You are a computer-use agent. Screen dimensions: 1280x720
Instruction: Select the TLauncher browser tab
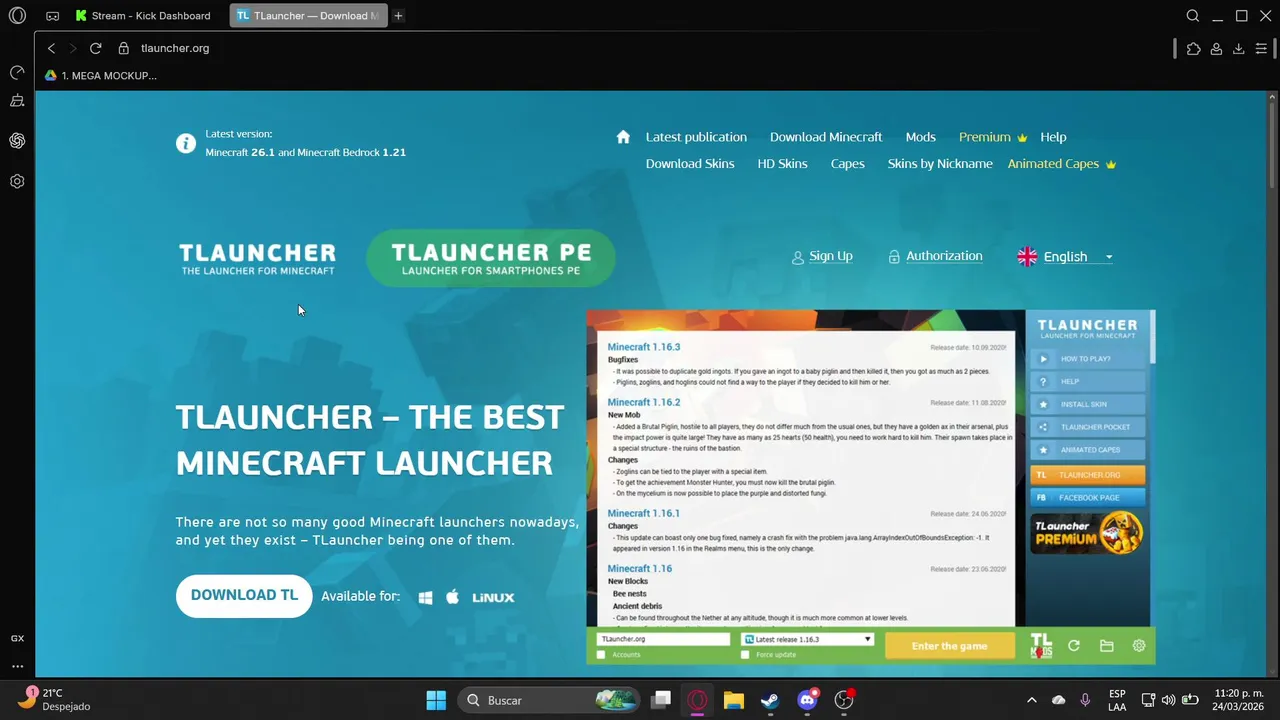[x=307, y=16]
